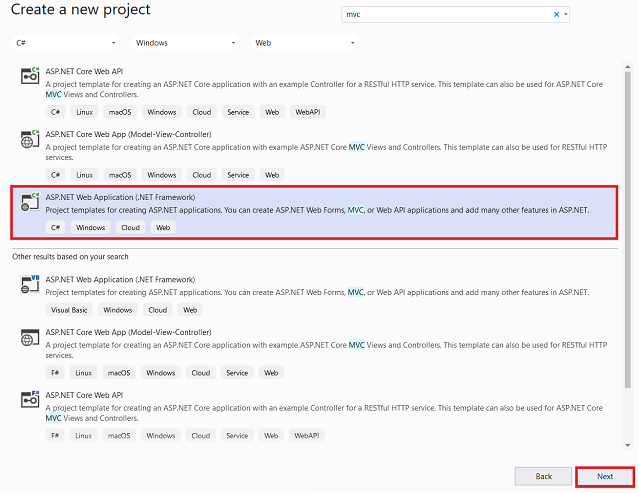Click the C# ASP.NET Core Web API template icon

click(x=30, y=75)
